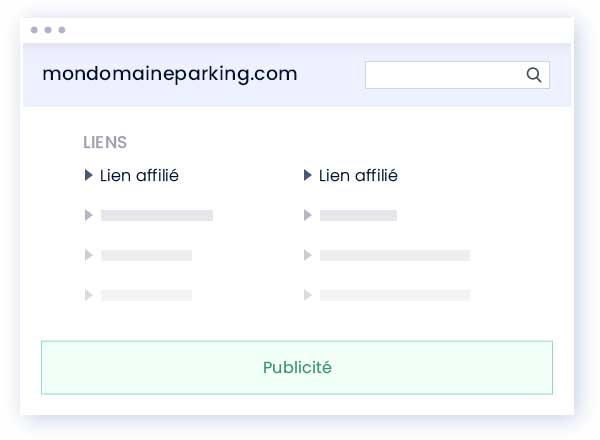Select second-row placeholder link in left column
The image size is (600, 440).
[x=157, y=215]
